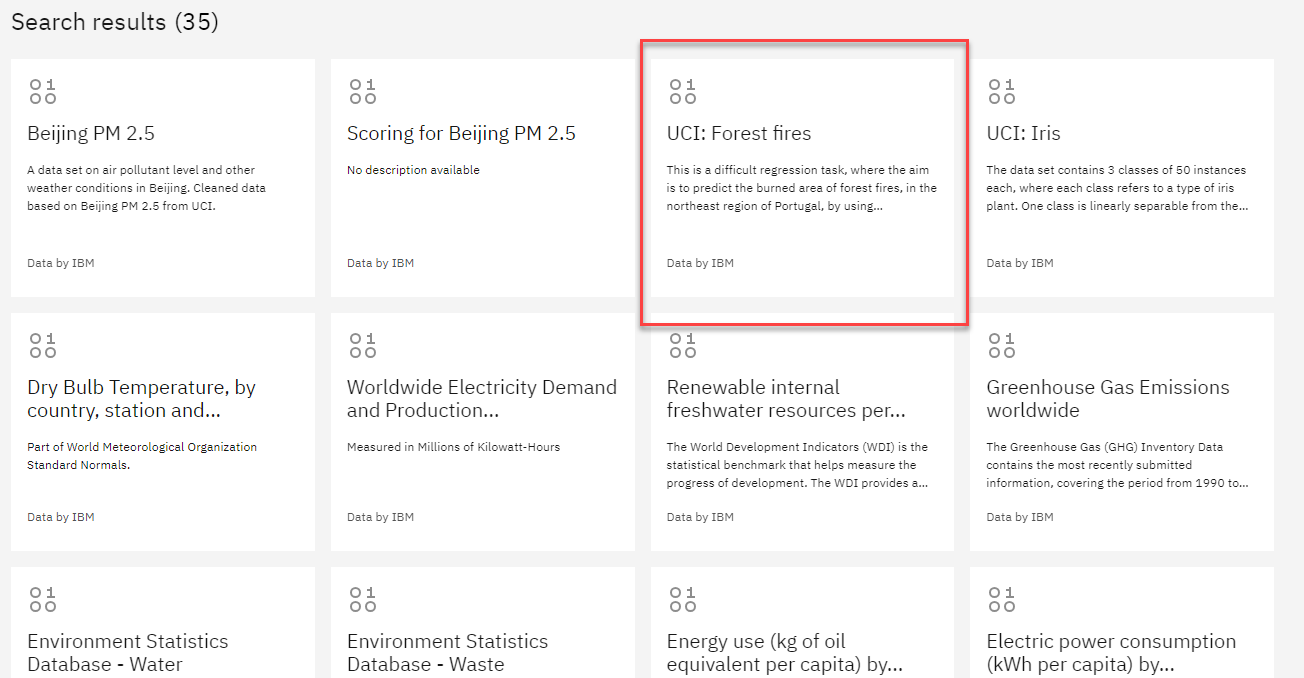Click the data icon above Electric power consumption
Viewport: 1304px width, 678px height.
[x=1001, y=599]
